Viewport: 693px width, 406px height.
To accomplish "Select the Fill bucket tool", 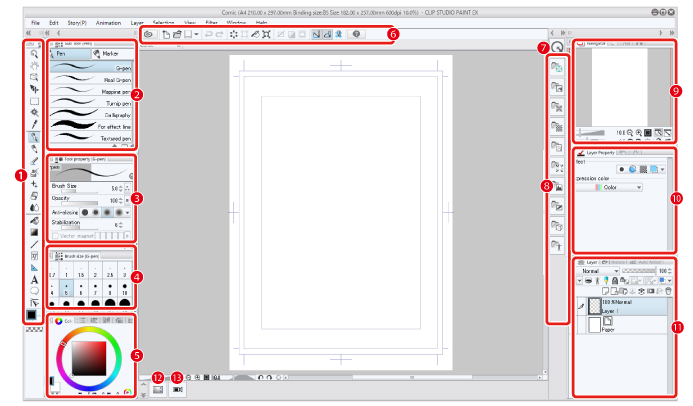I will [x=34, y=220].
